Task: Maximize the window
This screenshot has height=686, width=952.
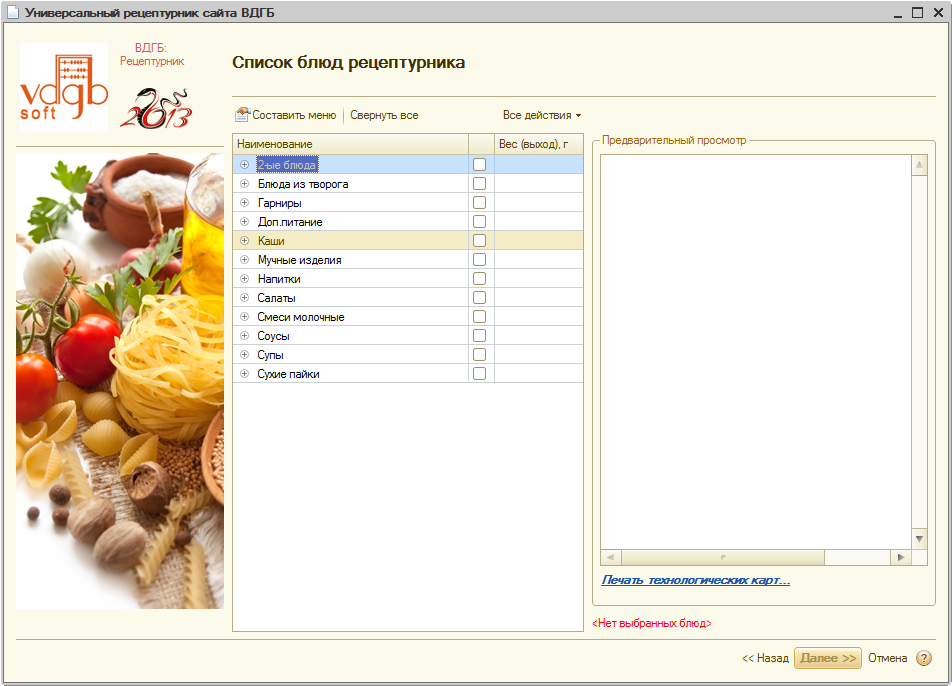Action: click(x=917, y=12)
